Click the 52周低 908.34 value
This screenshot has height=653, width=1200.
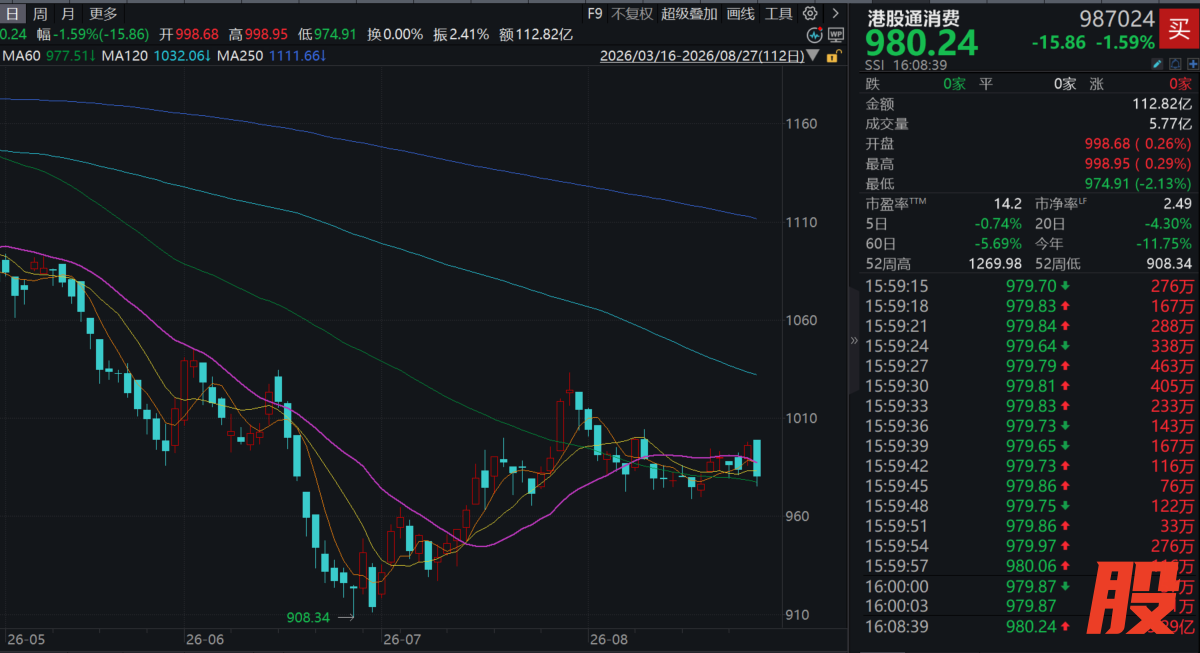click(1167, 263)
